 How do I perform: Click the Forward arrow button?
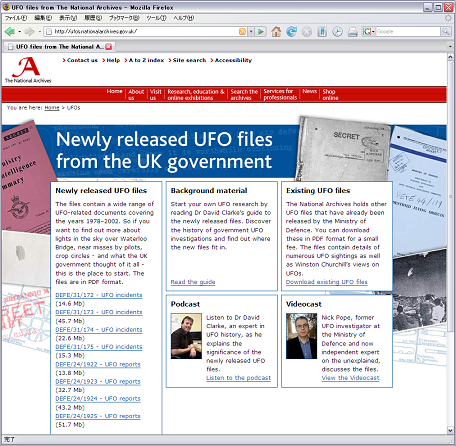[29, 32]
